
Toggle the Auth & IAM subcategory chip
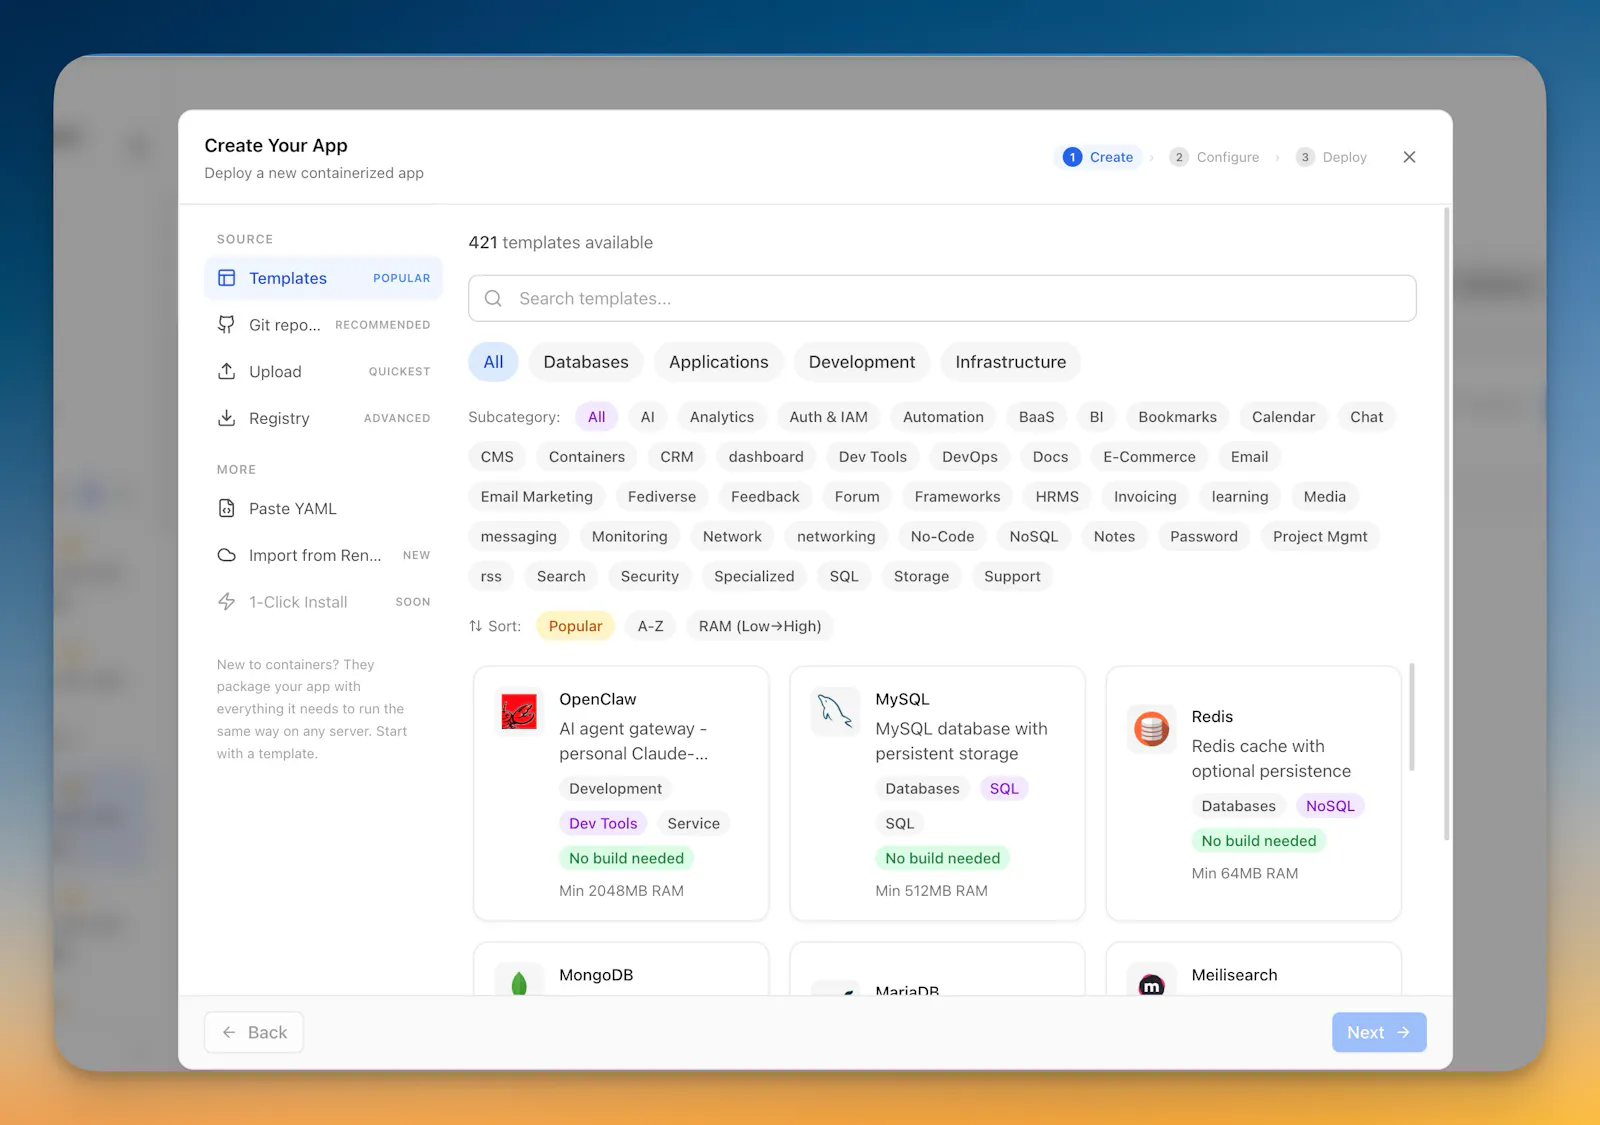click(x=829, y=417)
